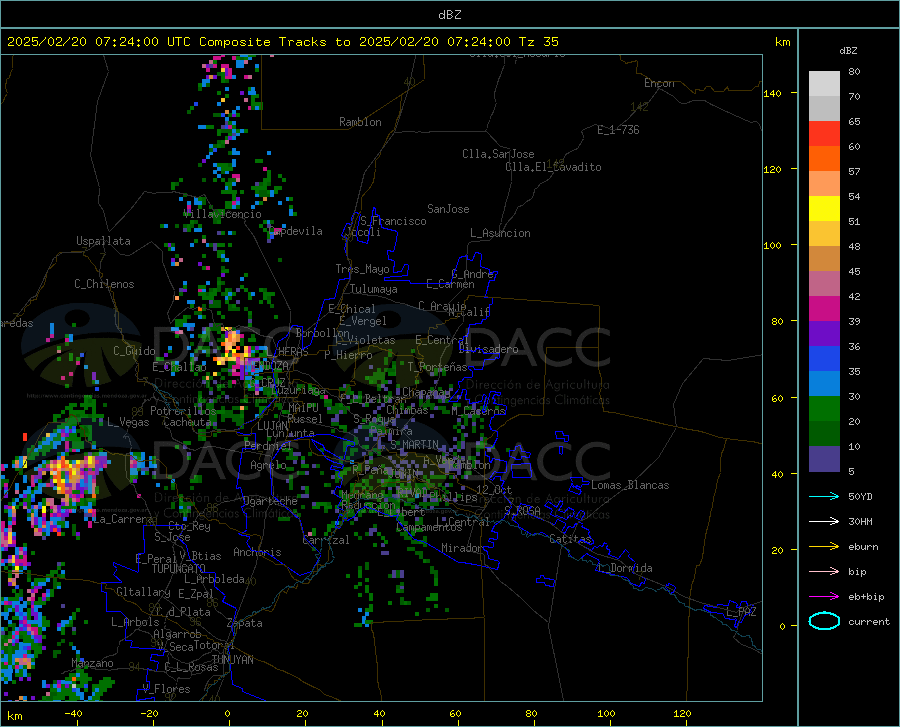Click the 5 dBZ purple swatch
This screenshot has width=900, height=727.
coord(824,458)
